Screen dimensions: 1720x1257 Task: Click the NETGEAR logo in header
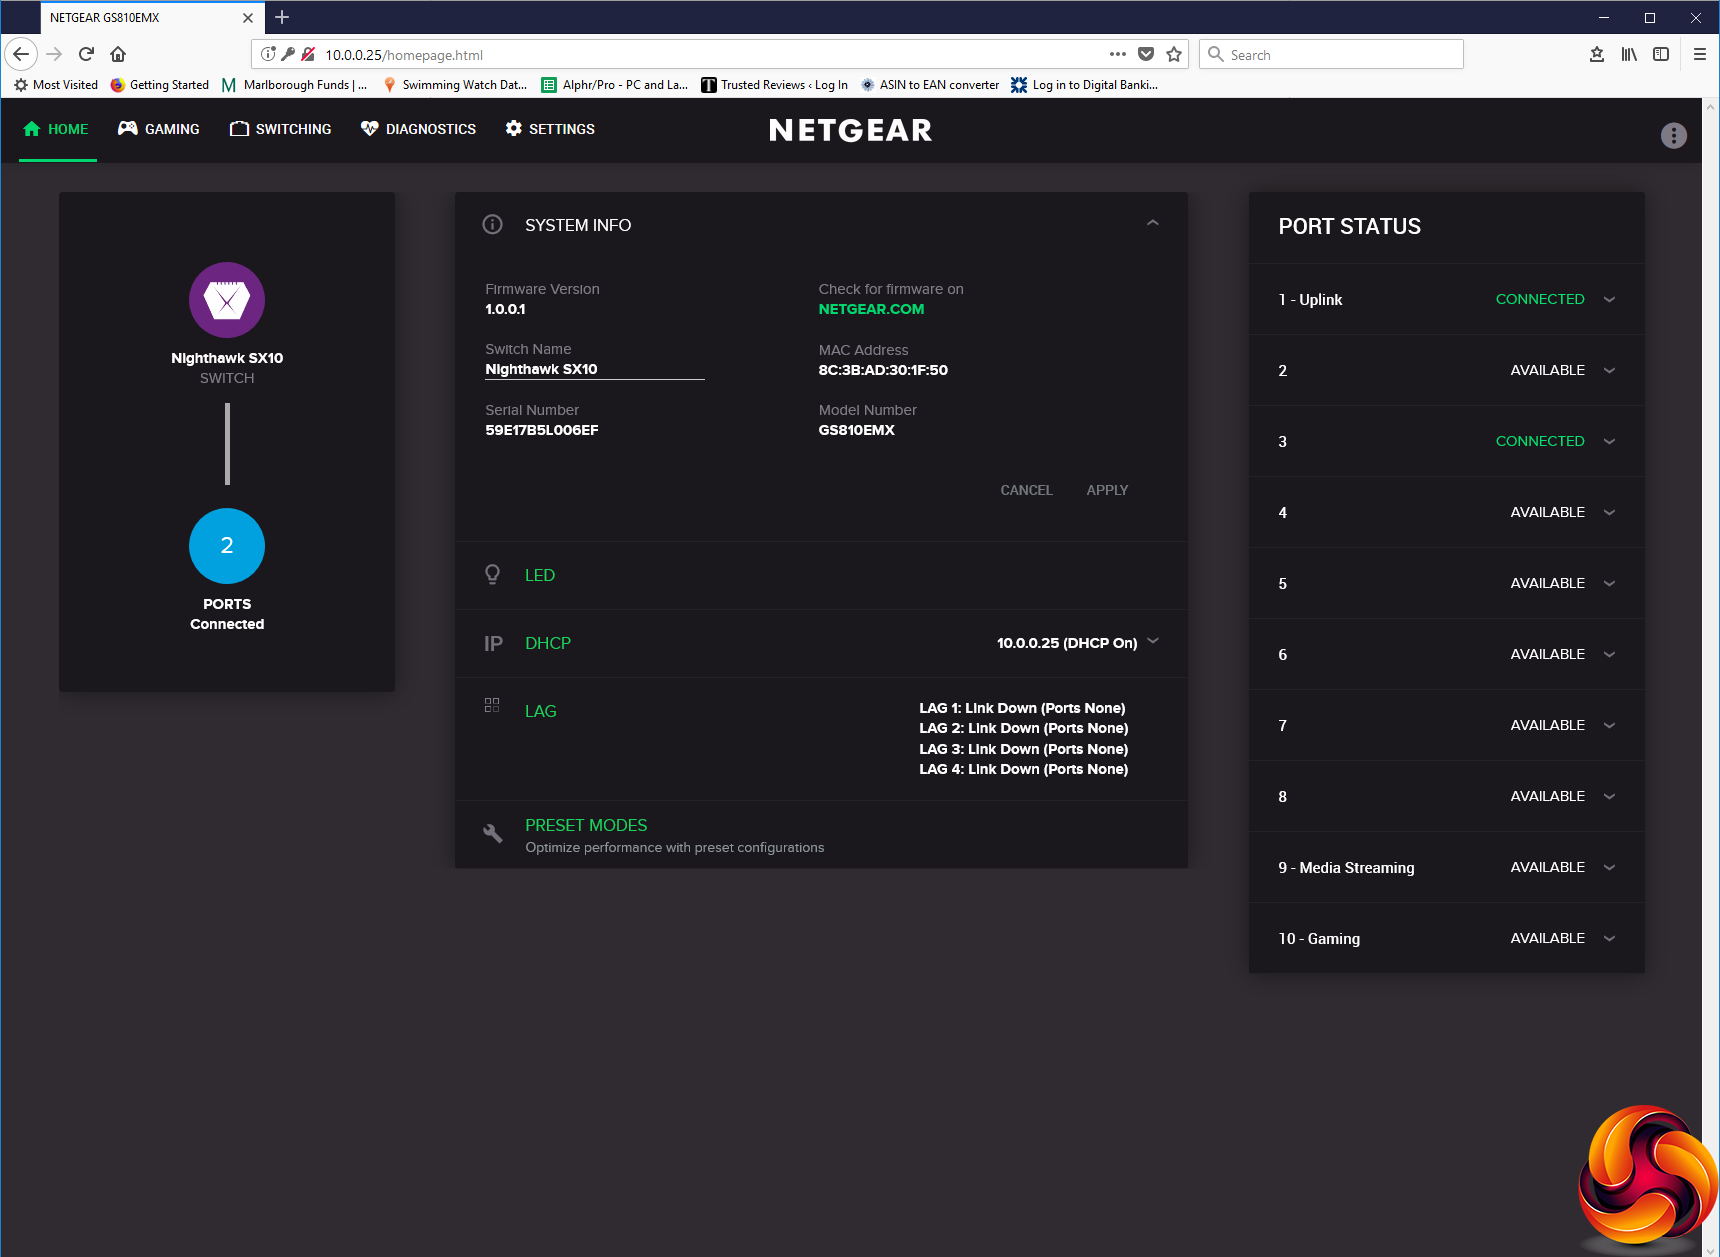coord(850,130)
